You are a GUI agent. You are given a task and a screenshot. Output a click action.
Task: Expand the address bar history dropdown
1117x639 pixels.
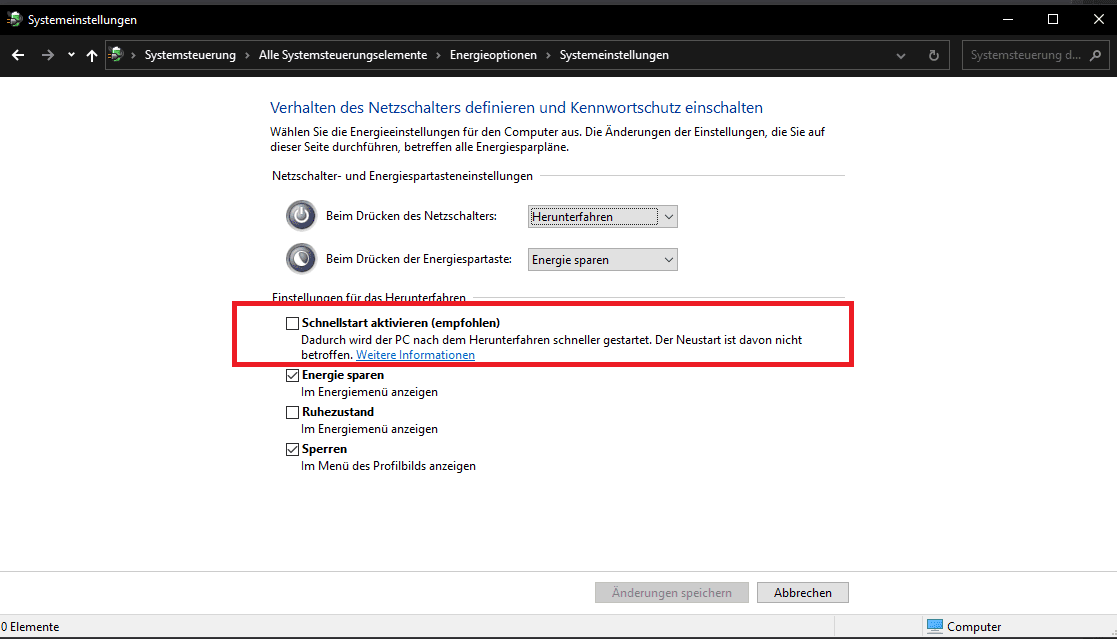pyautogui.click(x=901, y=56)
